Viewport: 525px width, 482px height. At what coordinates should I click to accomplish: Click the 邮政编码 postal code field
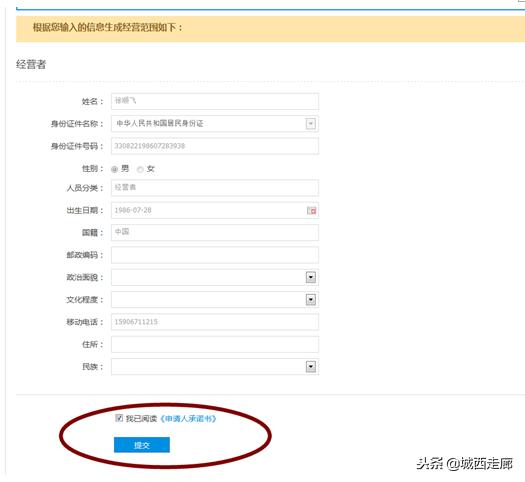[215, 255]
